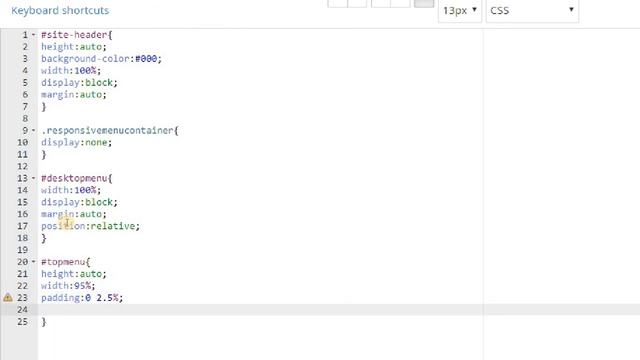Viewport: 640px width, 360px height.
Task: Open the CSS language mode dropdown
Action: point(532,11)
